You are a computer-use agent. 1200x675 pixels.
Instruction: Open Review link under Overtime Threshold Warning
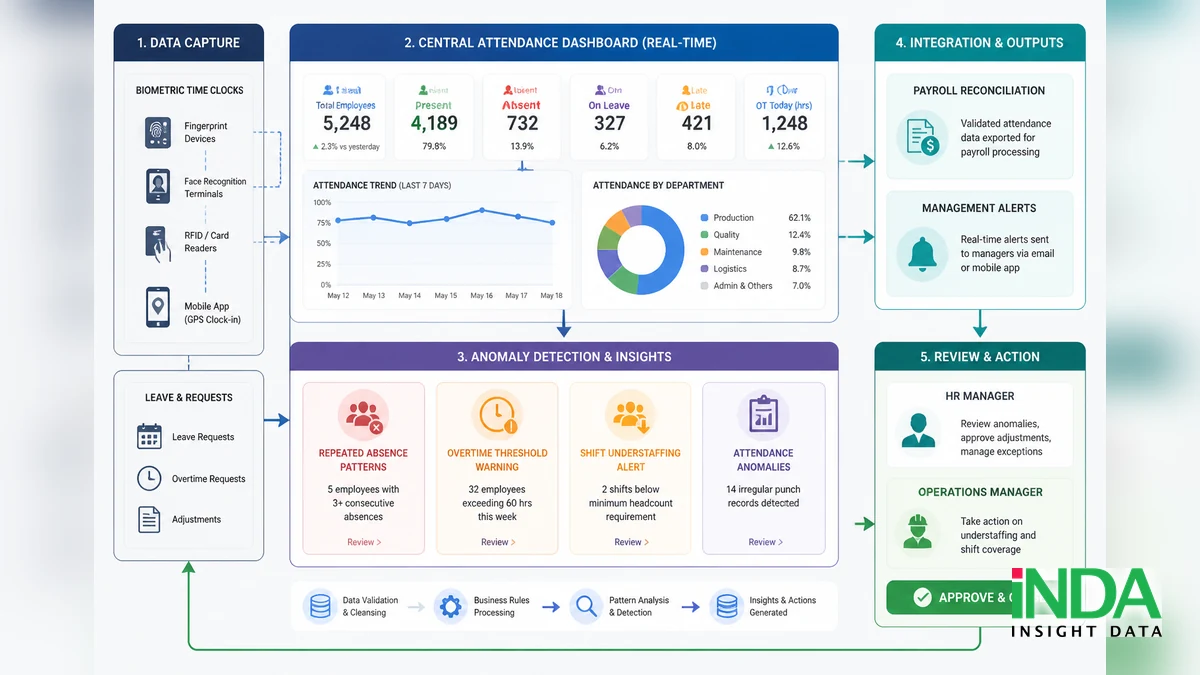(498, 542)
